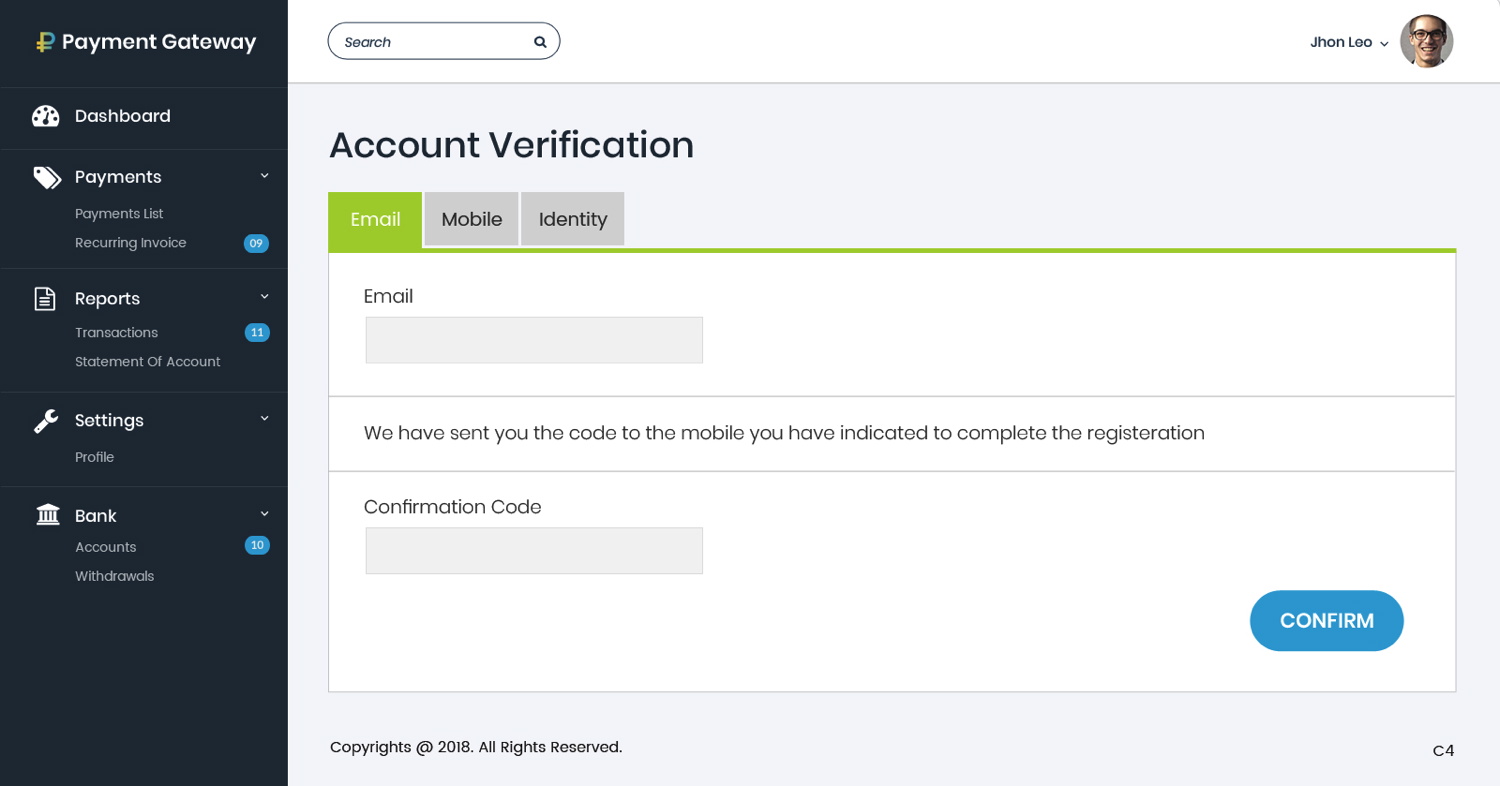Click the Bank building icon
Viewport: 1500px width, 786px height.
47,515
